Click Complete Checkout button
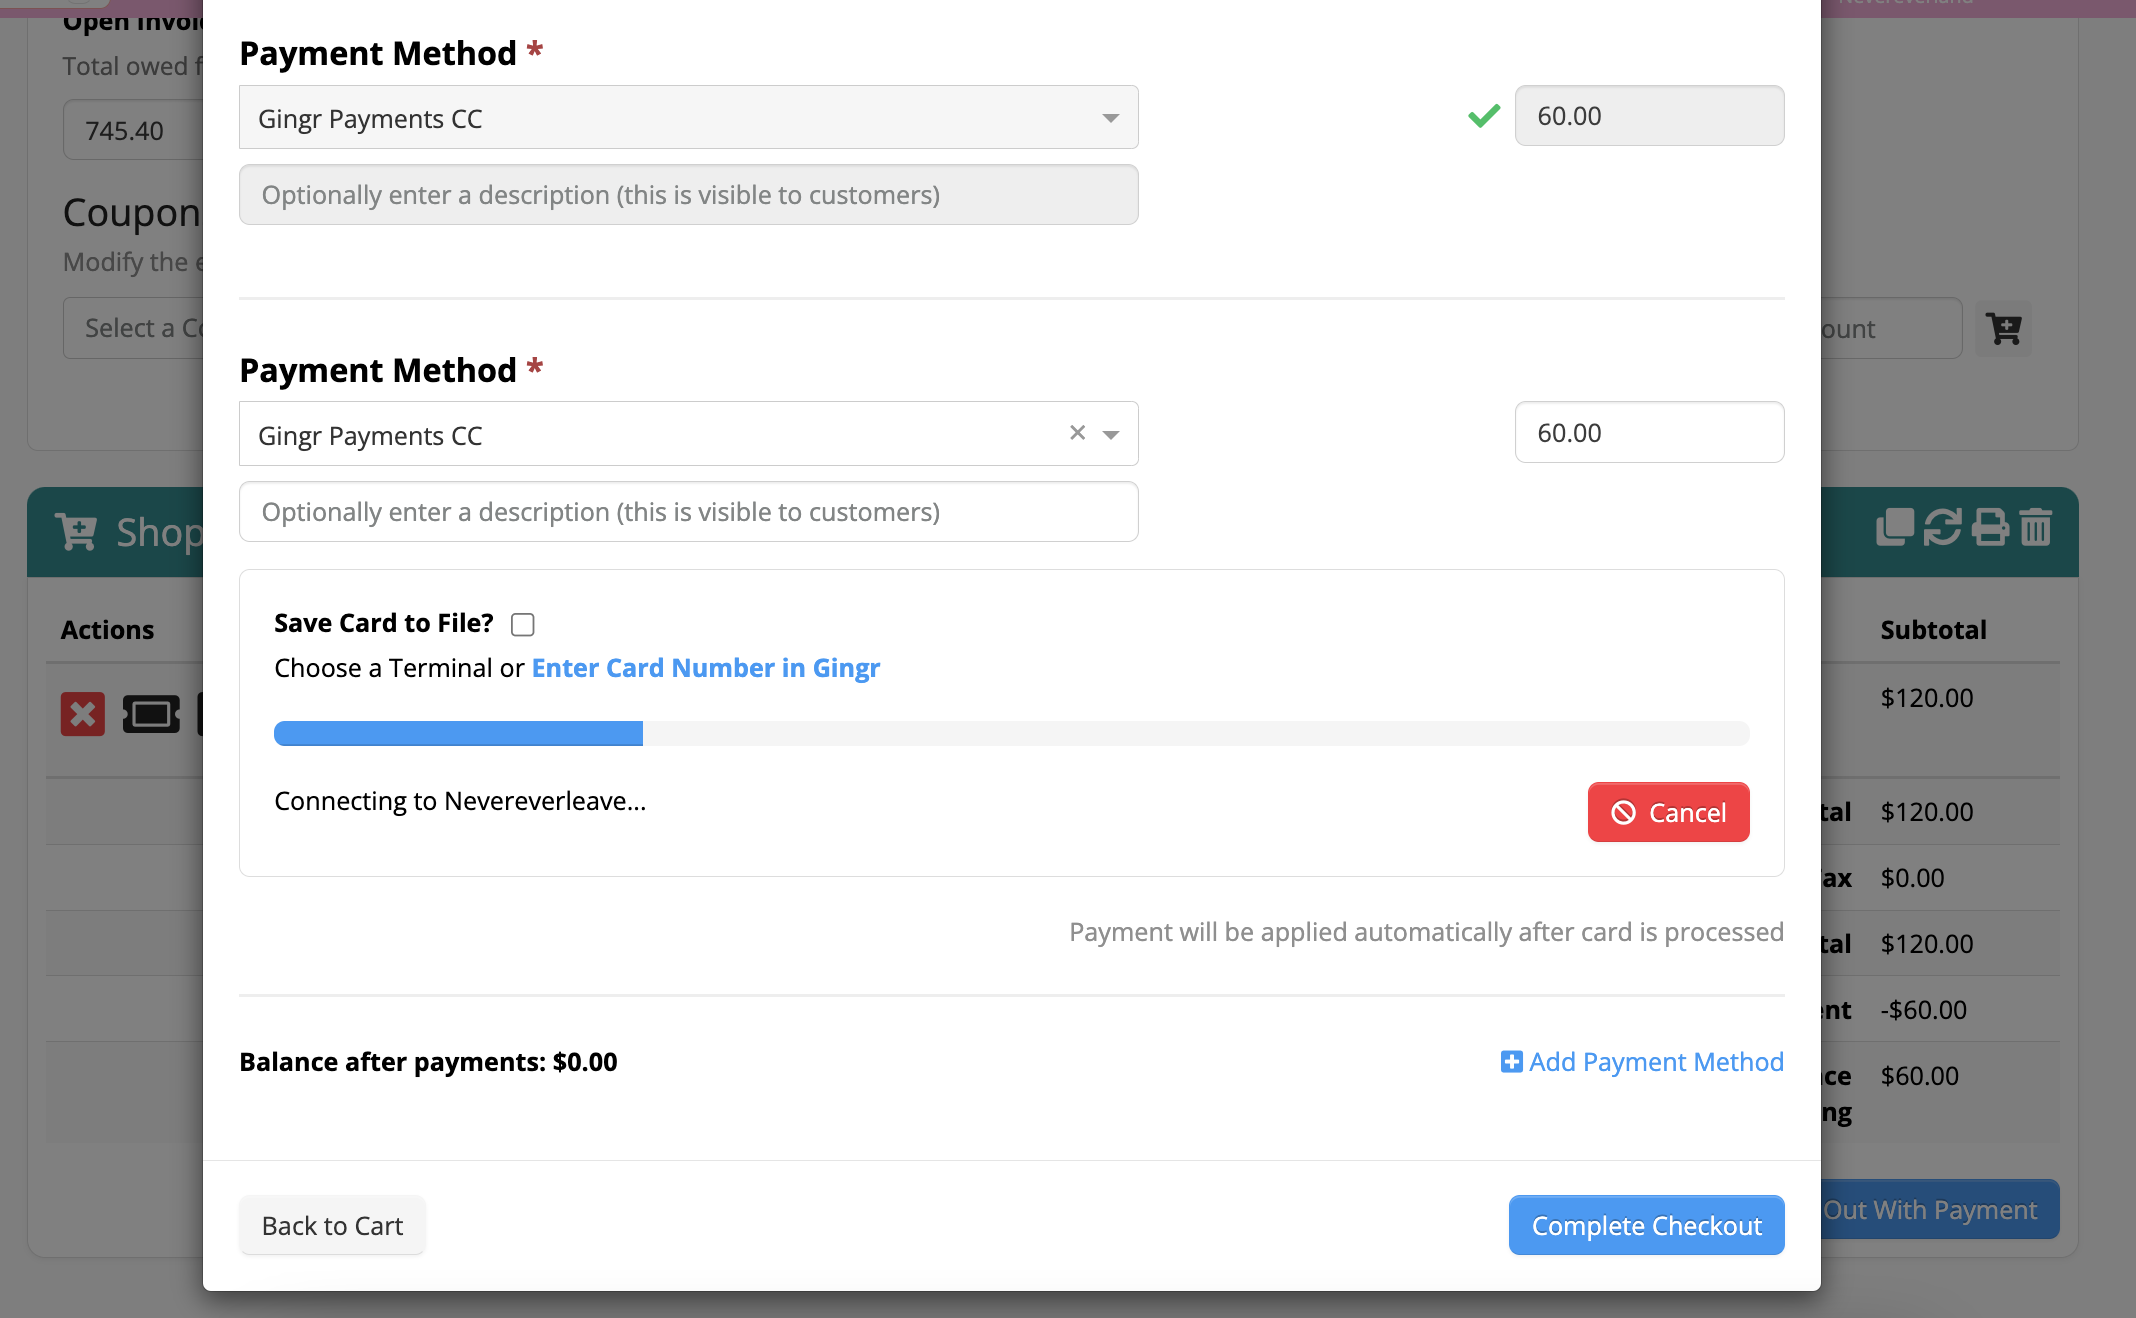2136x1318 pixels. (x=1646, y=1225)
